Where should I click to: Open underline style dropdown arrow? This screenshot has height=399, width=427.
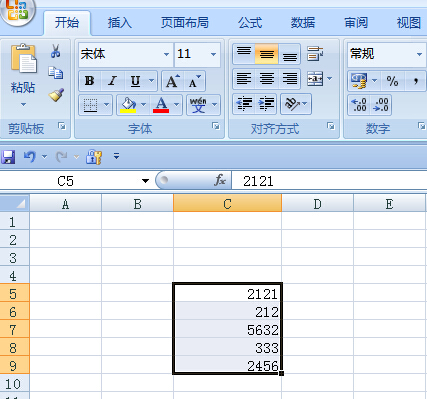tap(151, 81)
